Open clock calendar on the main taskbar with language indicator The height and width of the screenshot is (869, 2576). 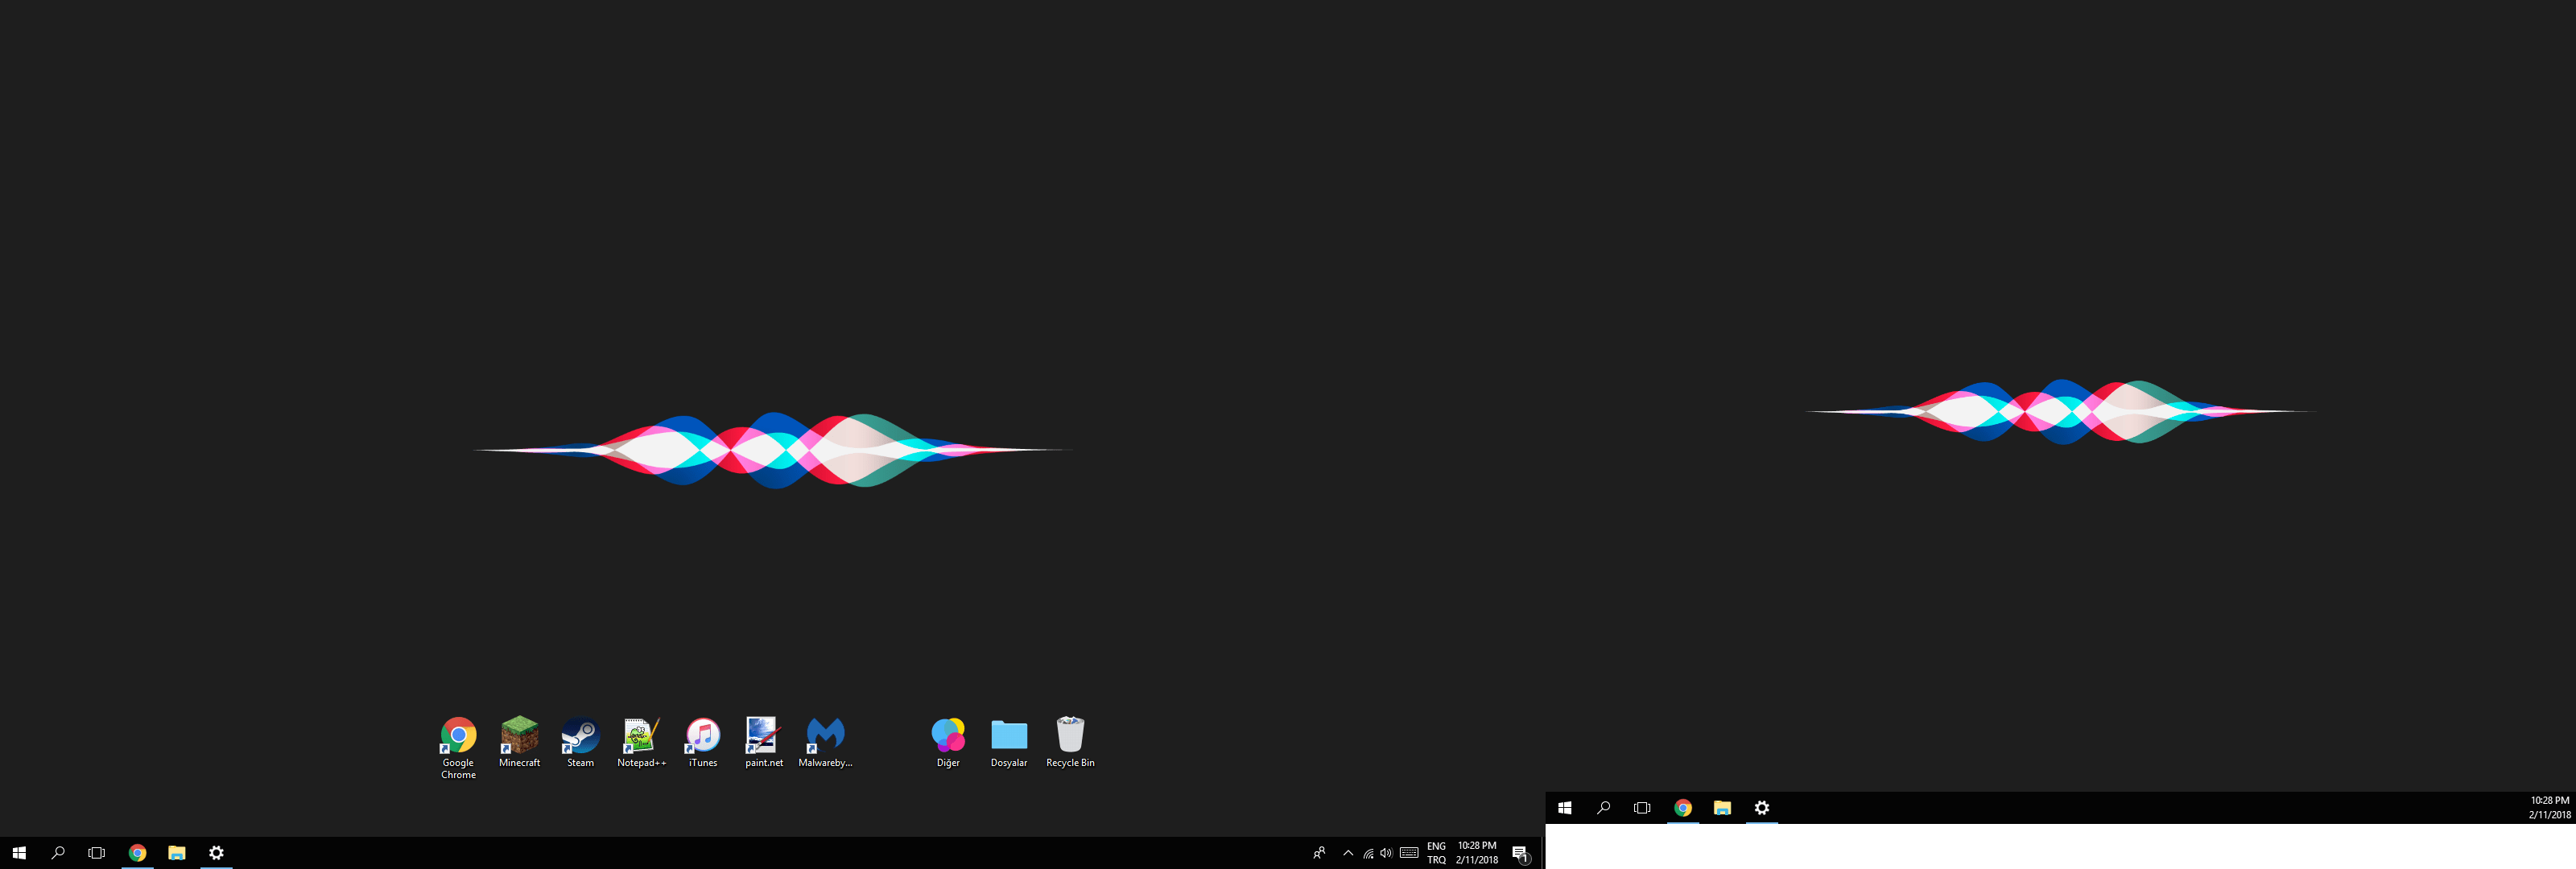(1476, 853)
